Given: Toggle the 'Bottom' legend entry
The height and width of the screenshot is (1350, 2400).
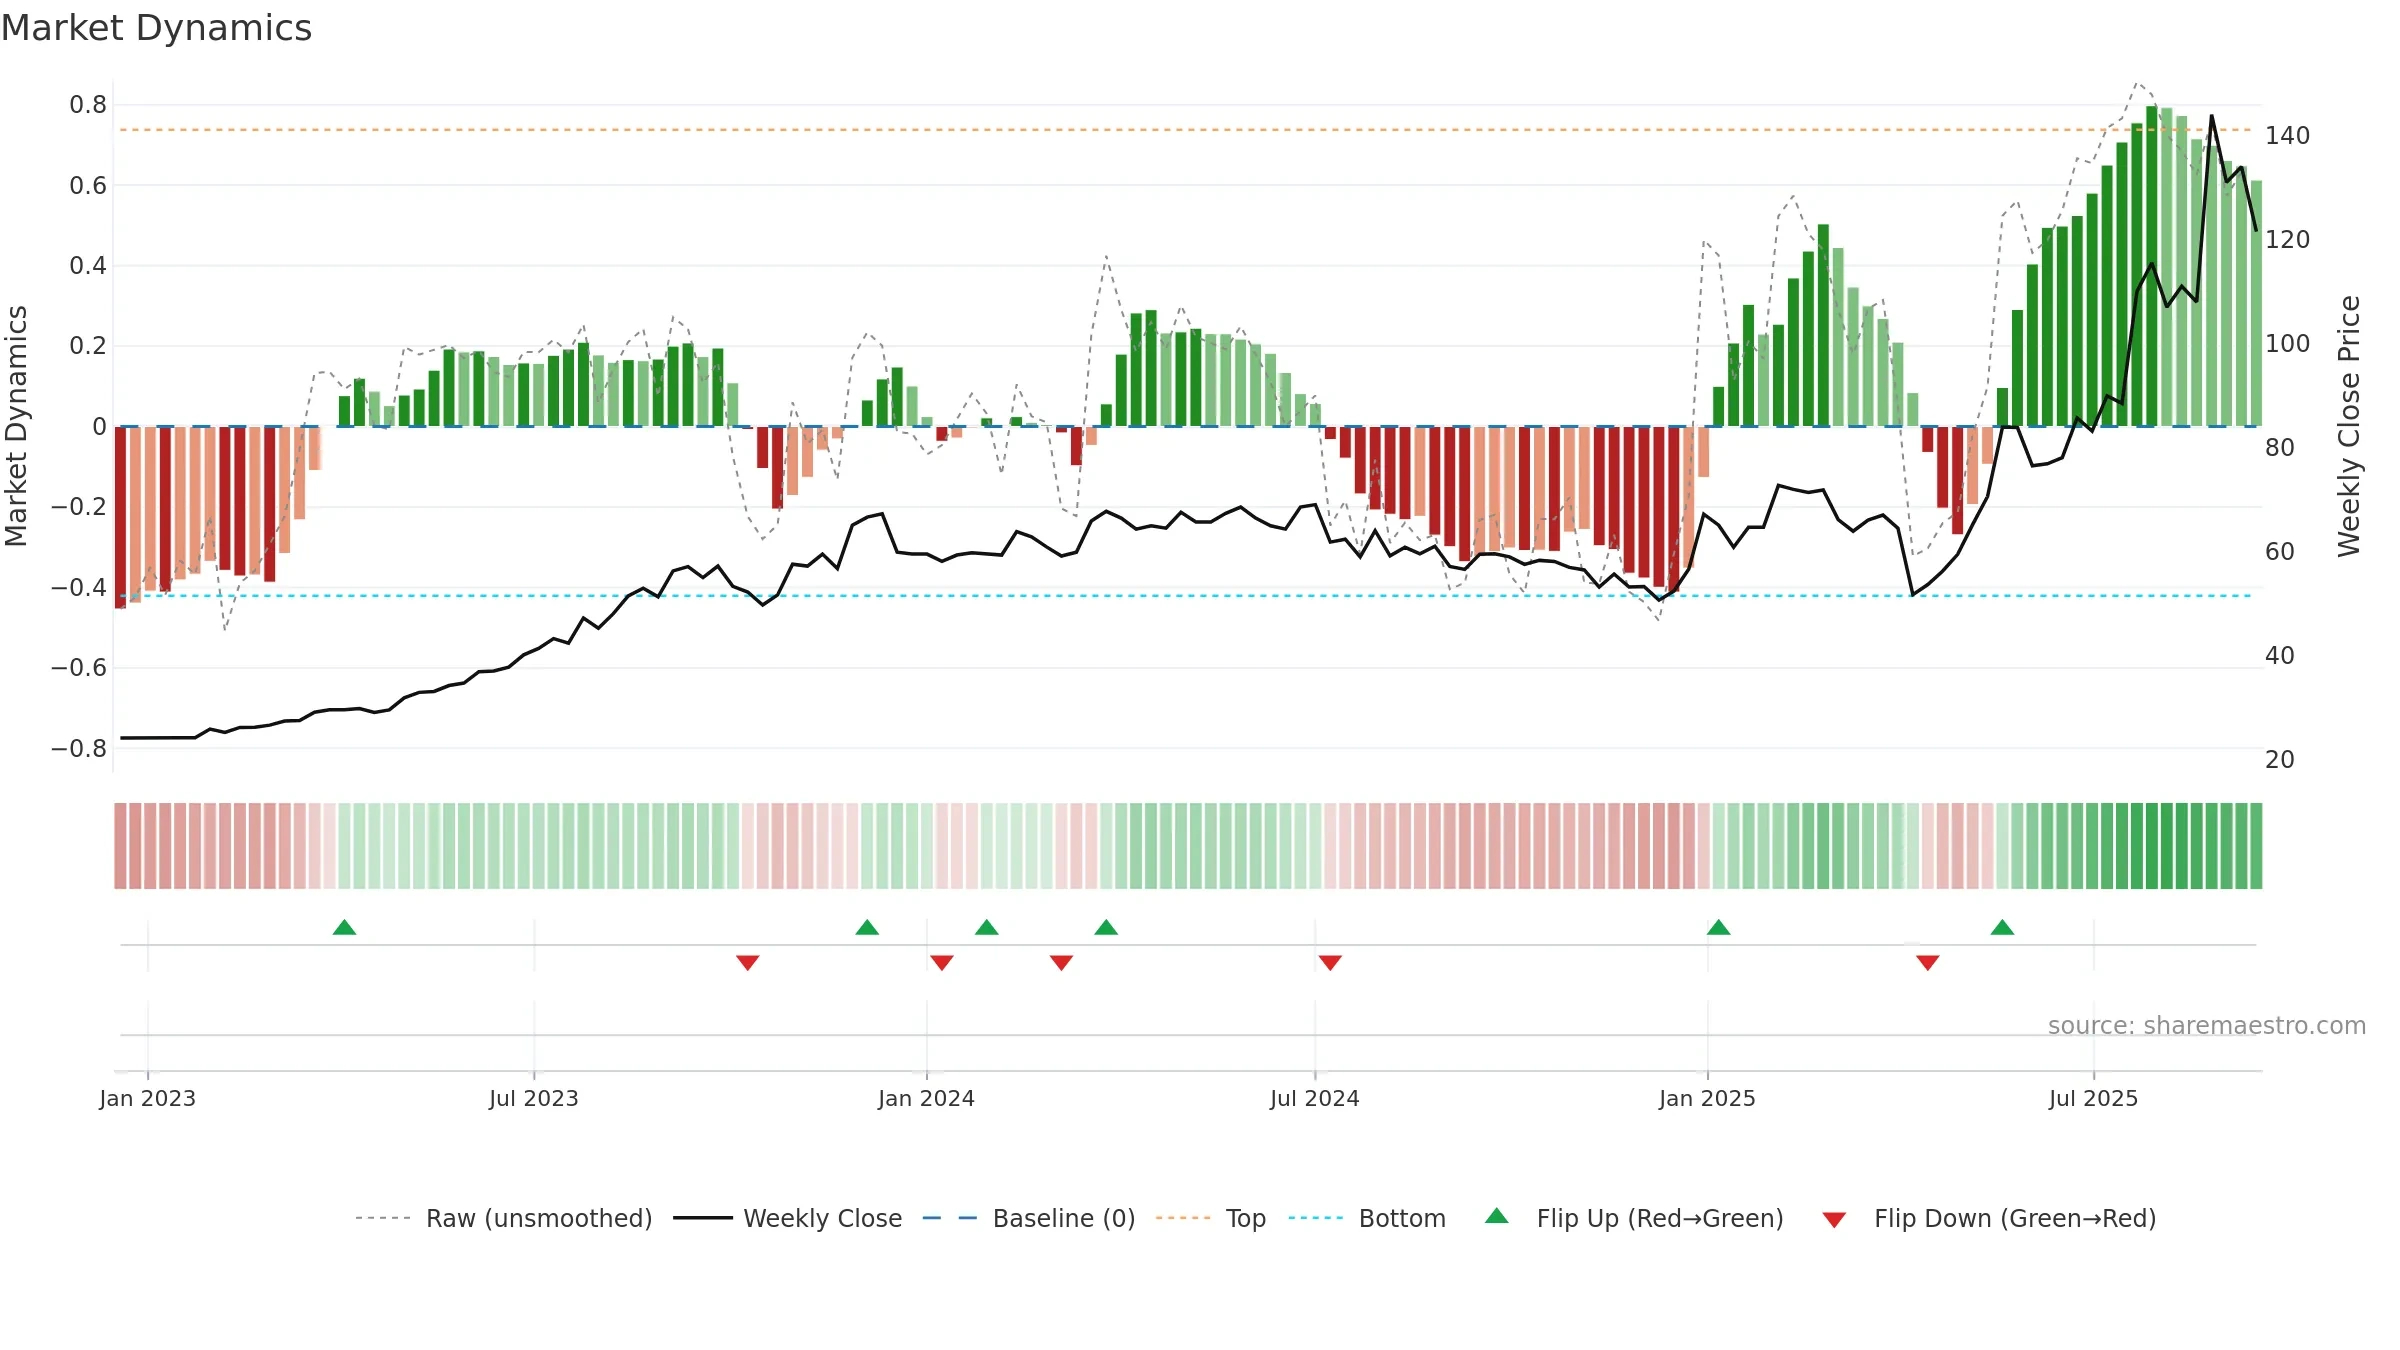Looking at the screenshot, I should click(1402, 1218).
